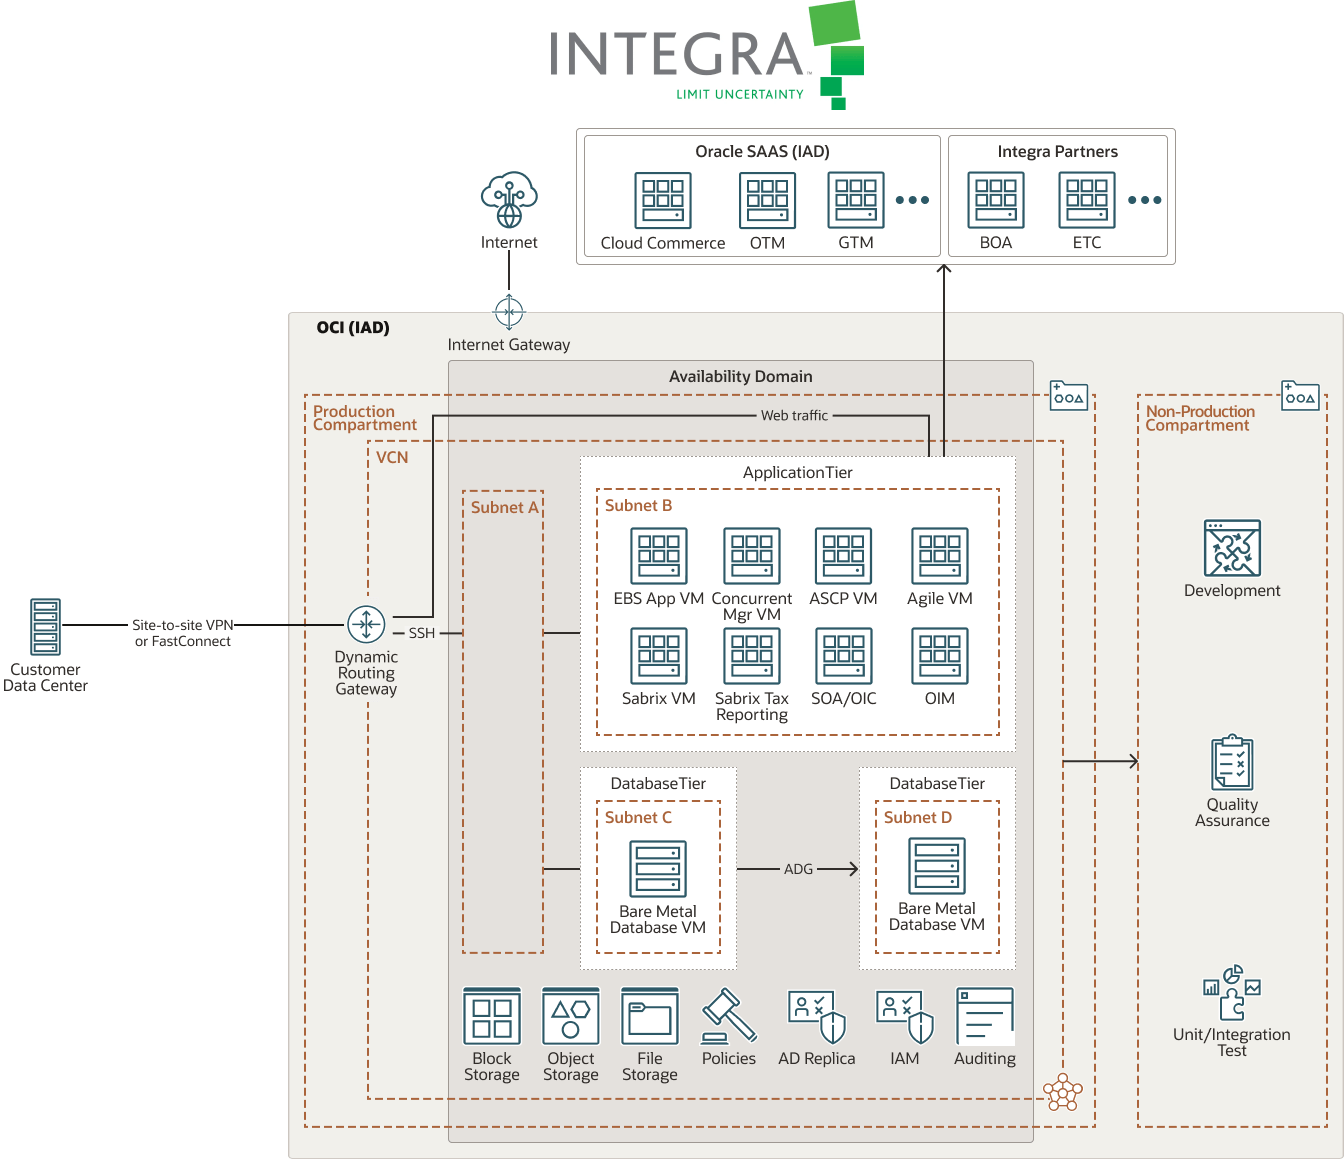The height and width of the screenshot is (1159, 1344).
Task: Click the Customer Data Center rack icon
Action: click(46, 627)
